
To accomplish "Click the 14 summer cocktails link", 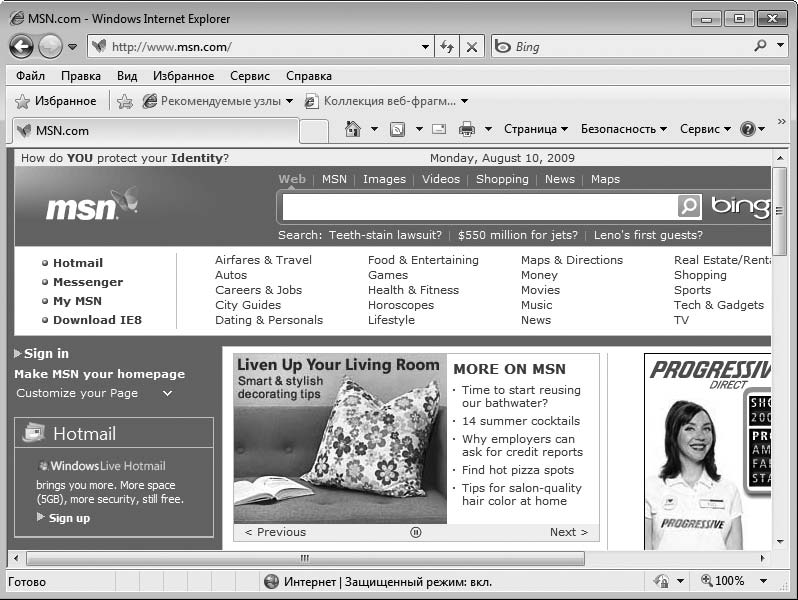I will click(521, 421).
